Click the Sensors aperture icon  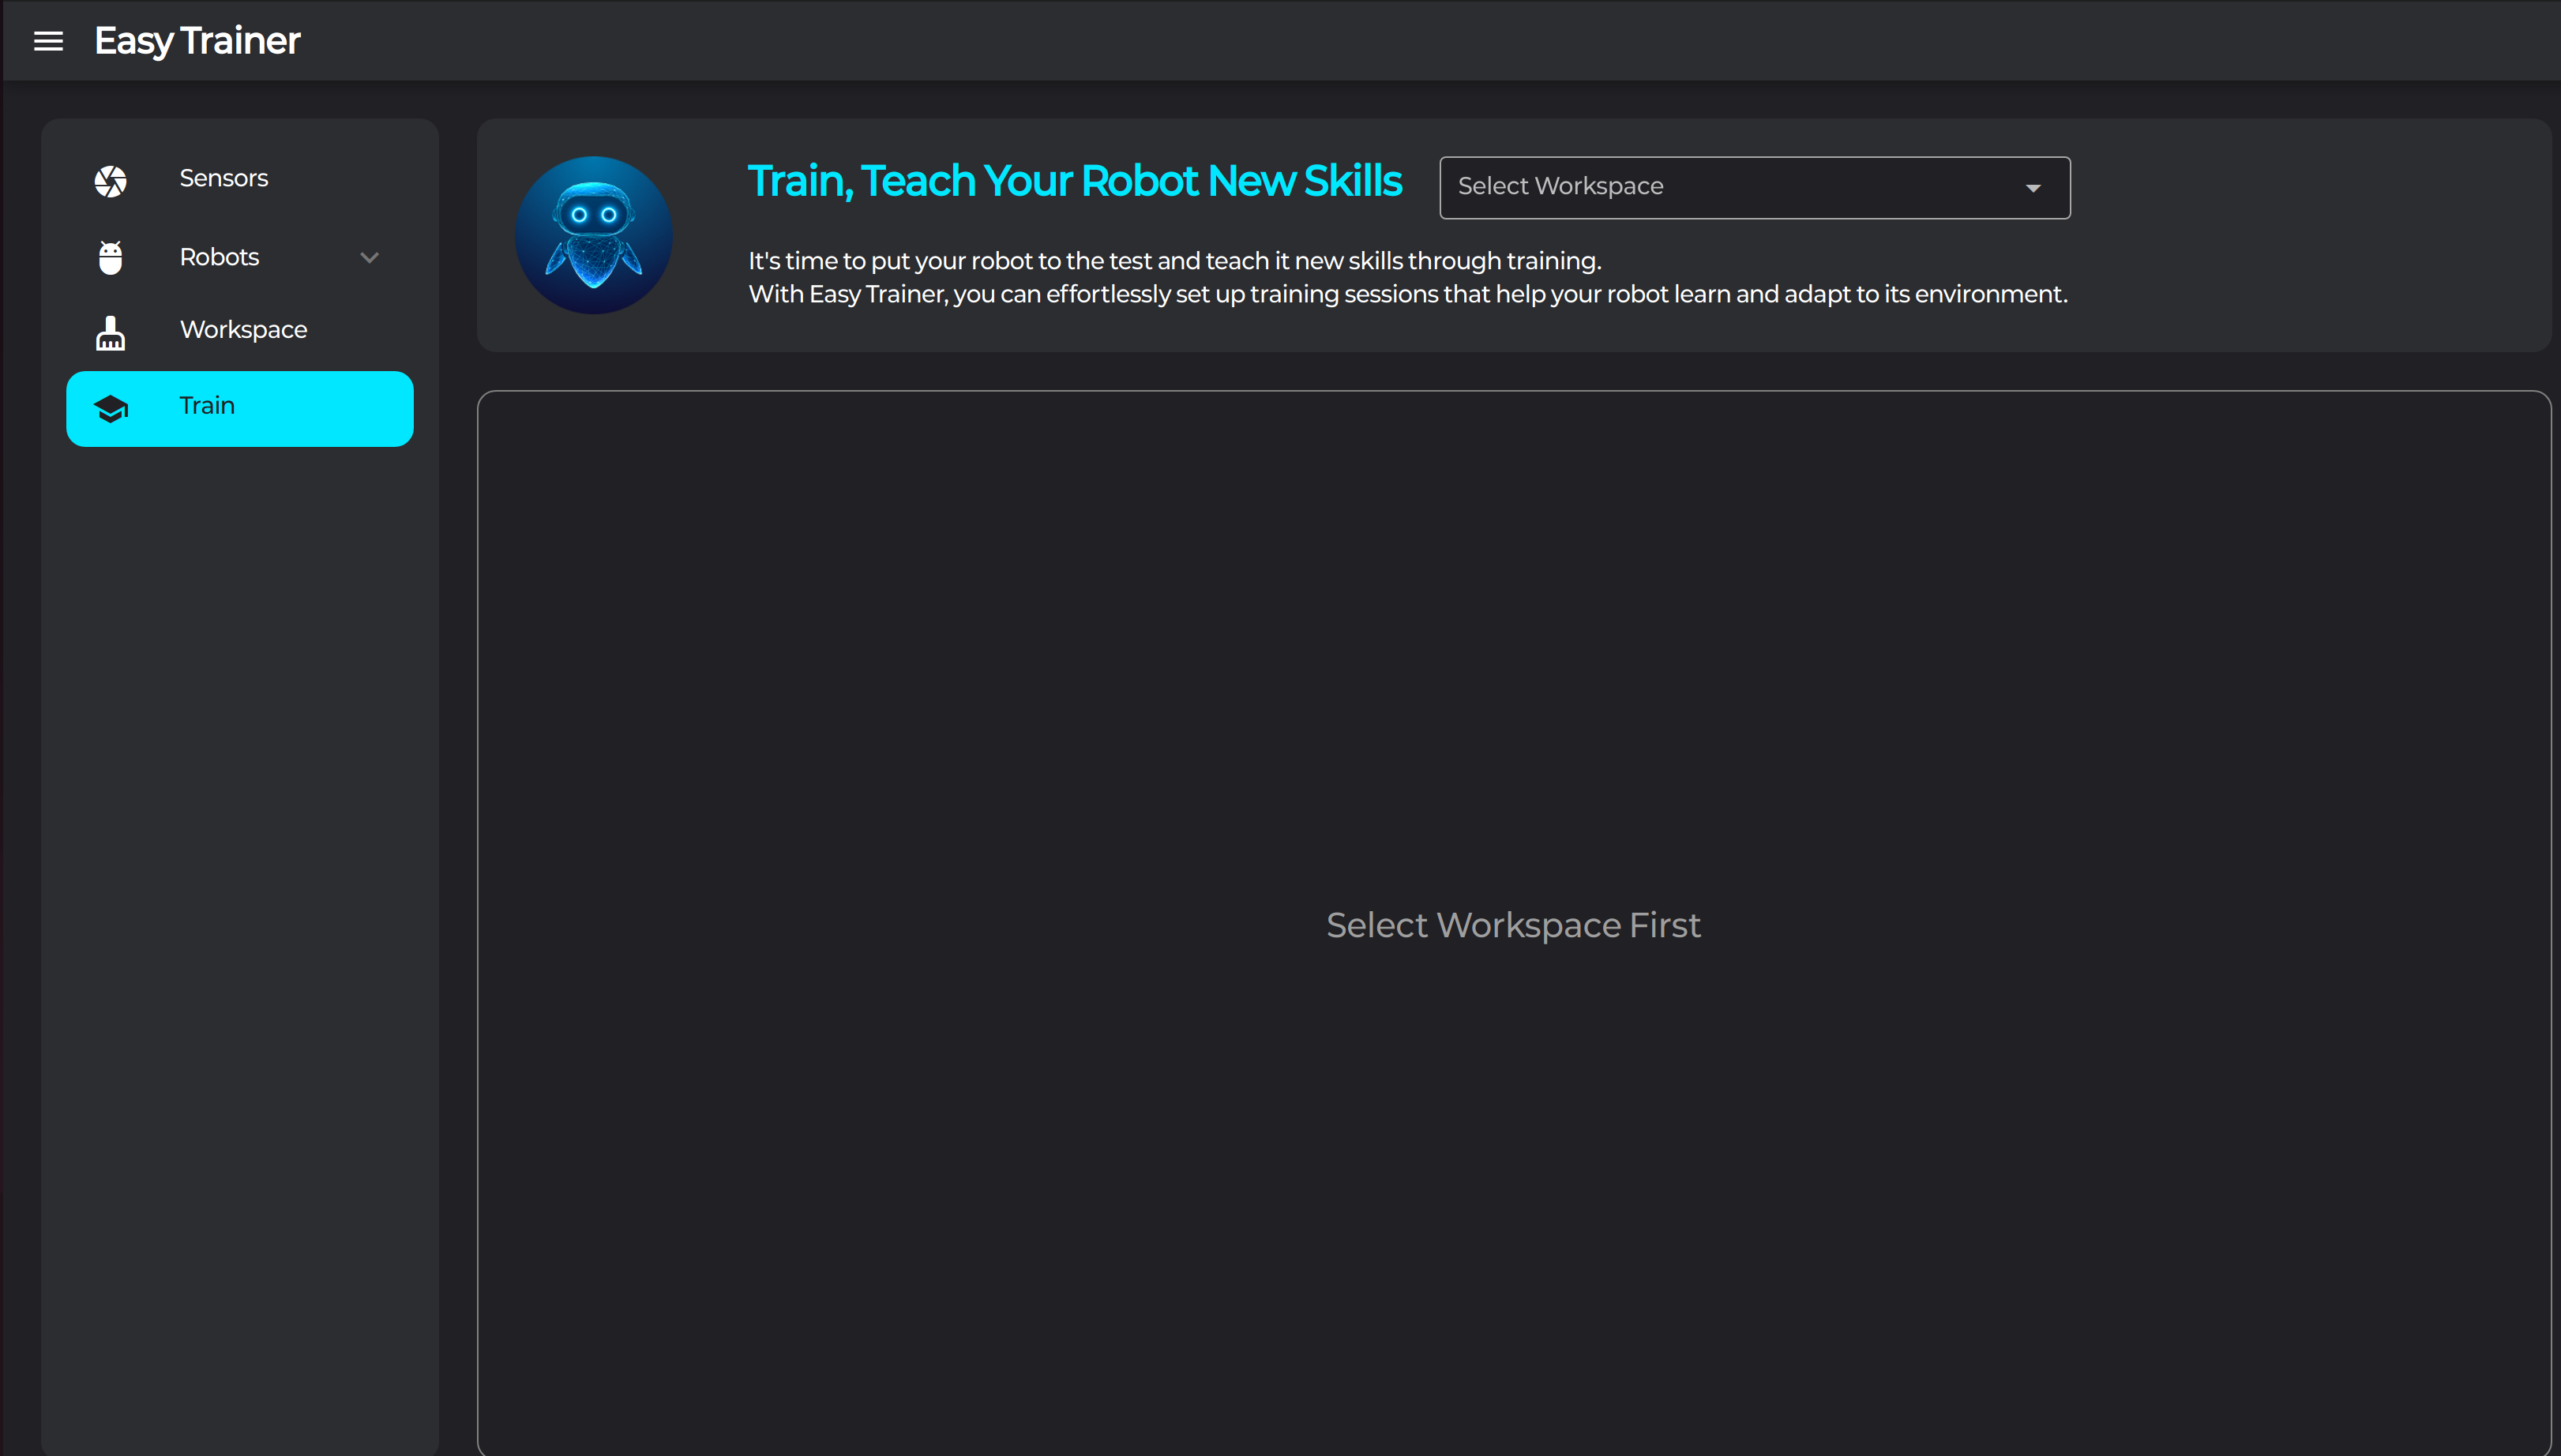pos(110,181)
